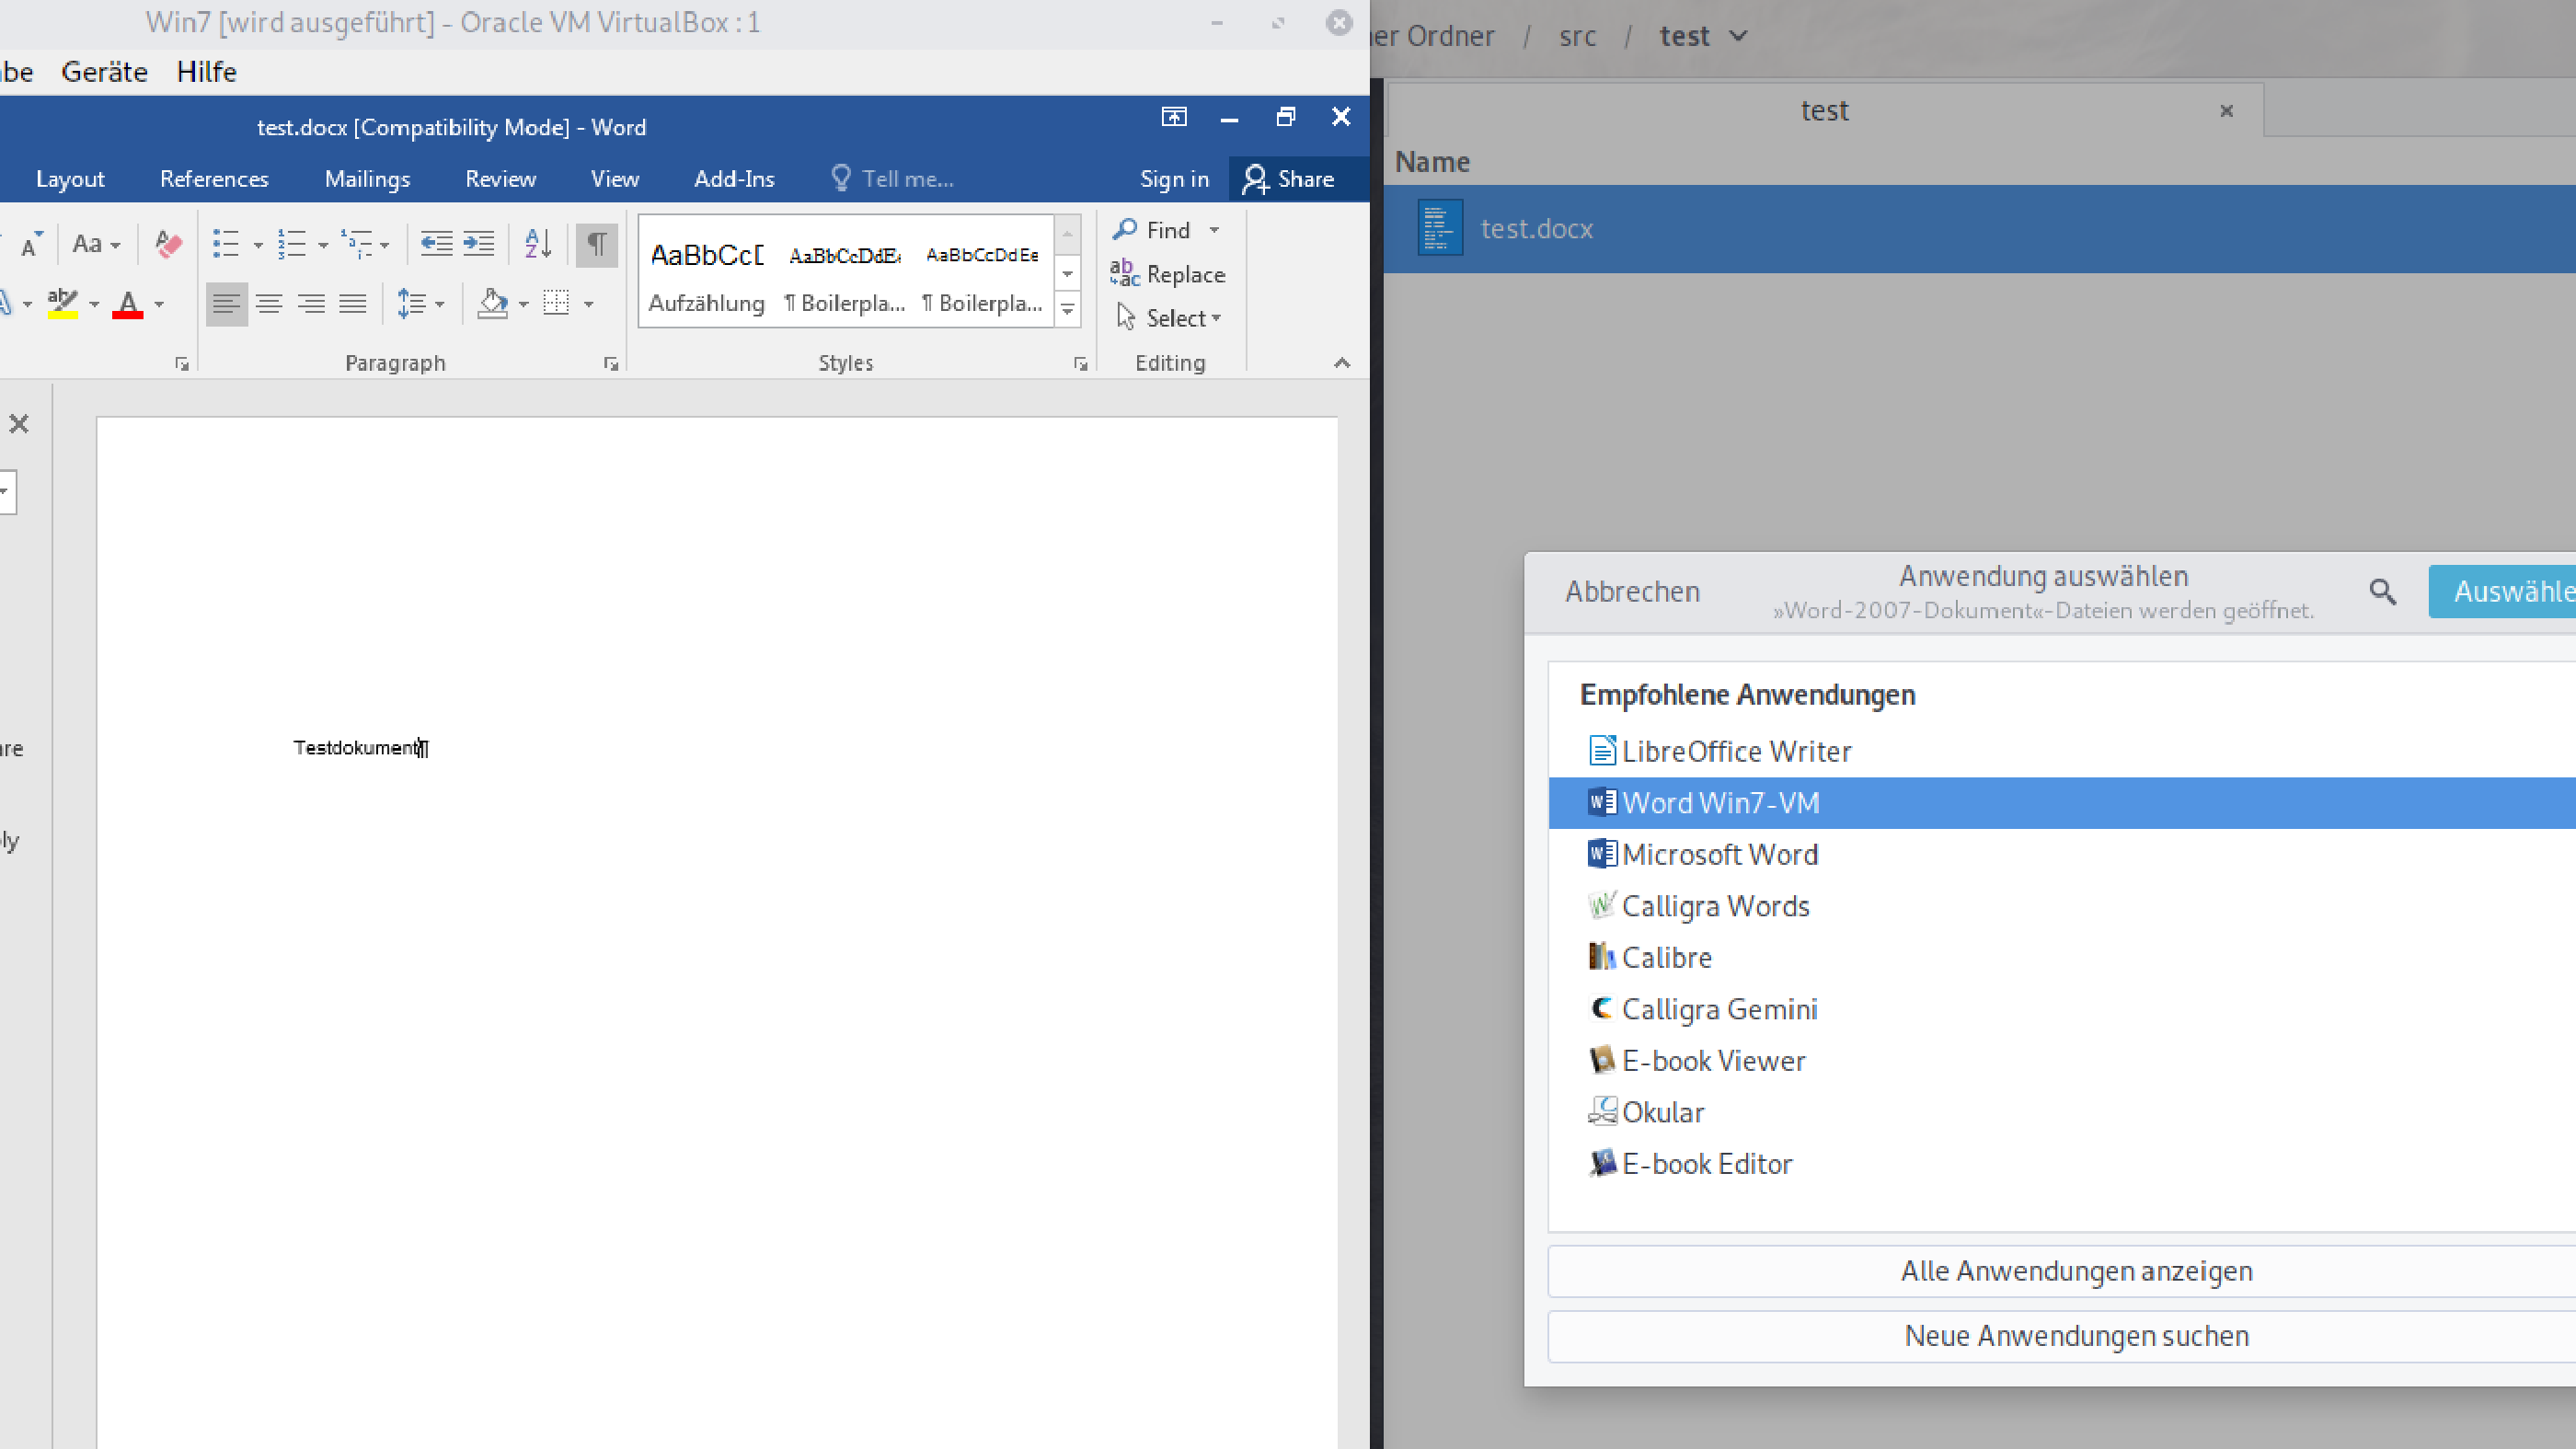Click Replace in Editing group

tap(1167, 274)
